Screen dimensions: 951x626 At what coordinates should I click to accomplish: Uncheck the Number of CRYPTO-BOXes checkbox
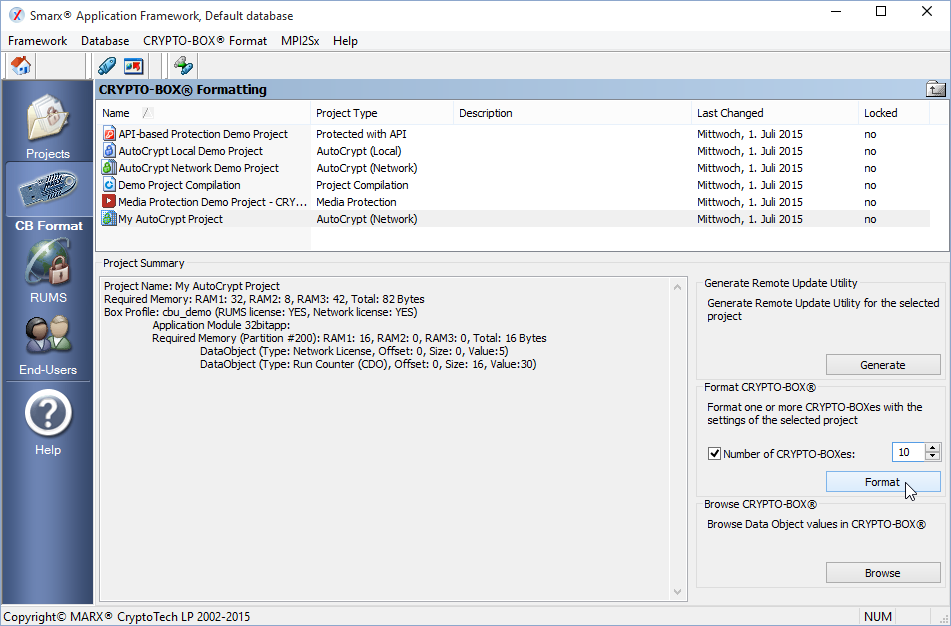pyautogui.click(x=714, y=453)
